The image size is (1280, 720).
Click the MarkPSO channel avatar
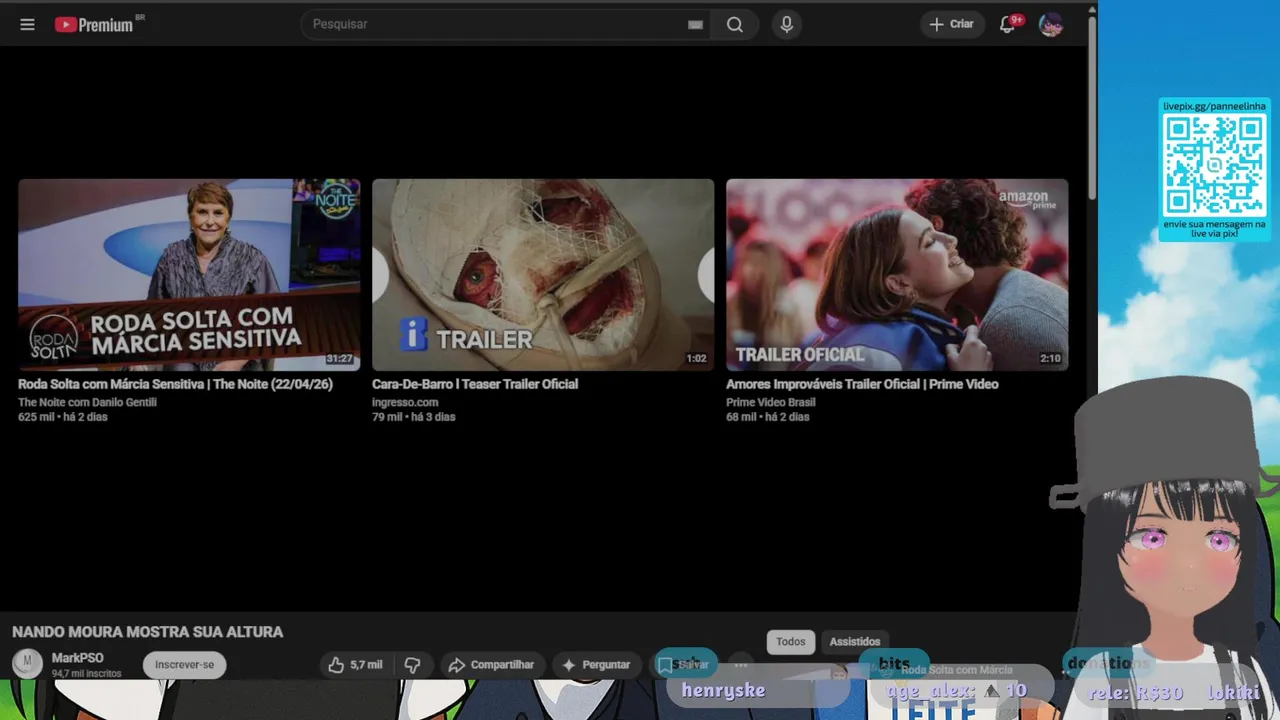click(27, 663)
